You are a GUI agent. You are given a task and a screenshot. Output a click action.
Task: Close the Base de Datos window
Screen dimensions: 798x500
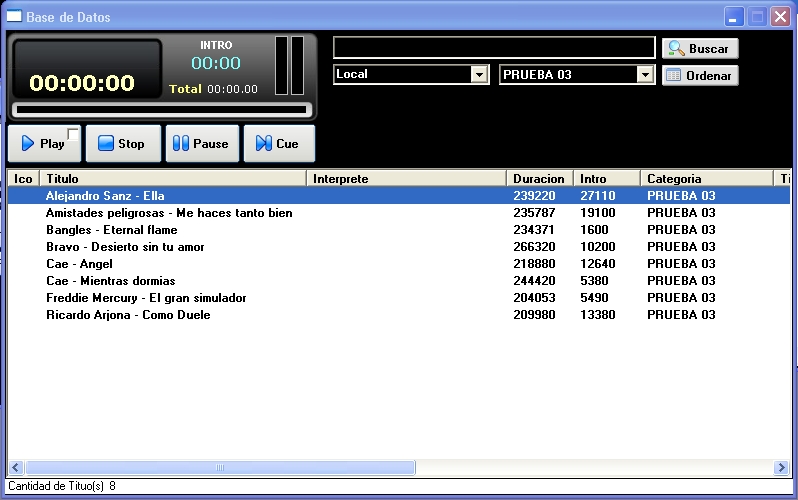780,17
